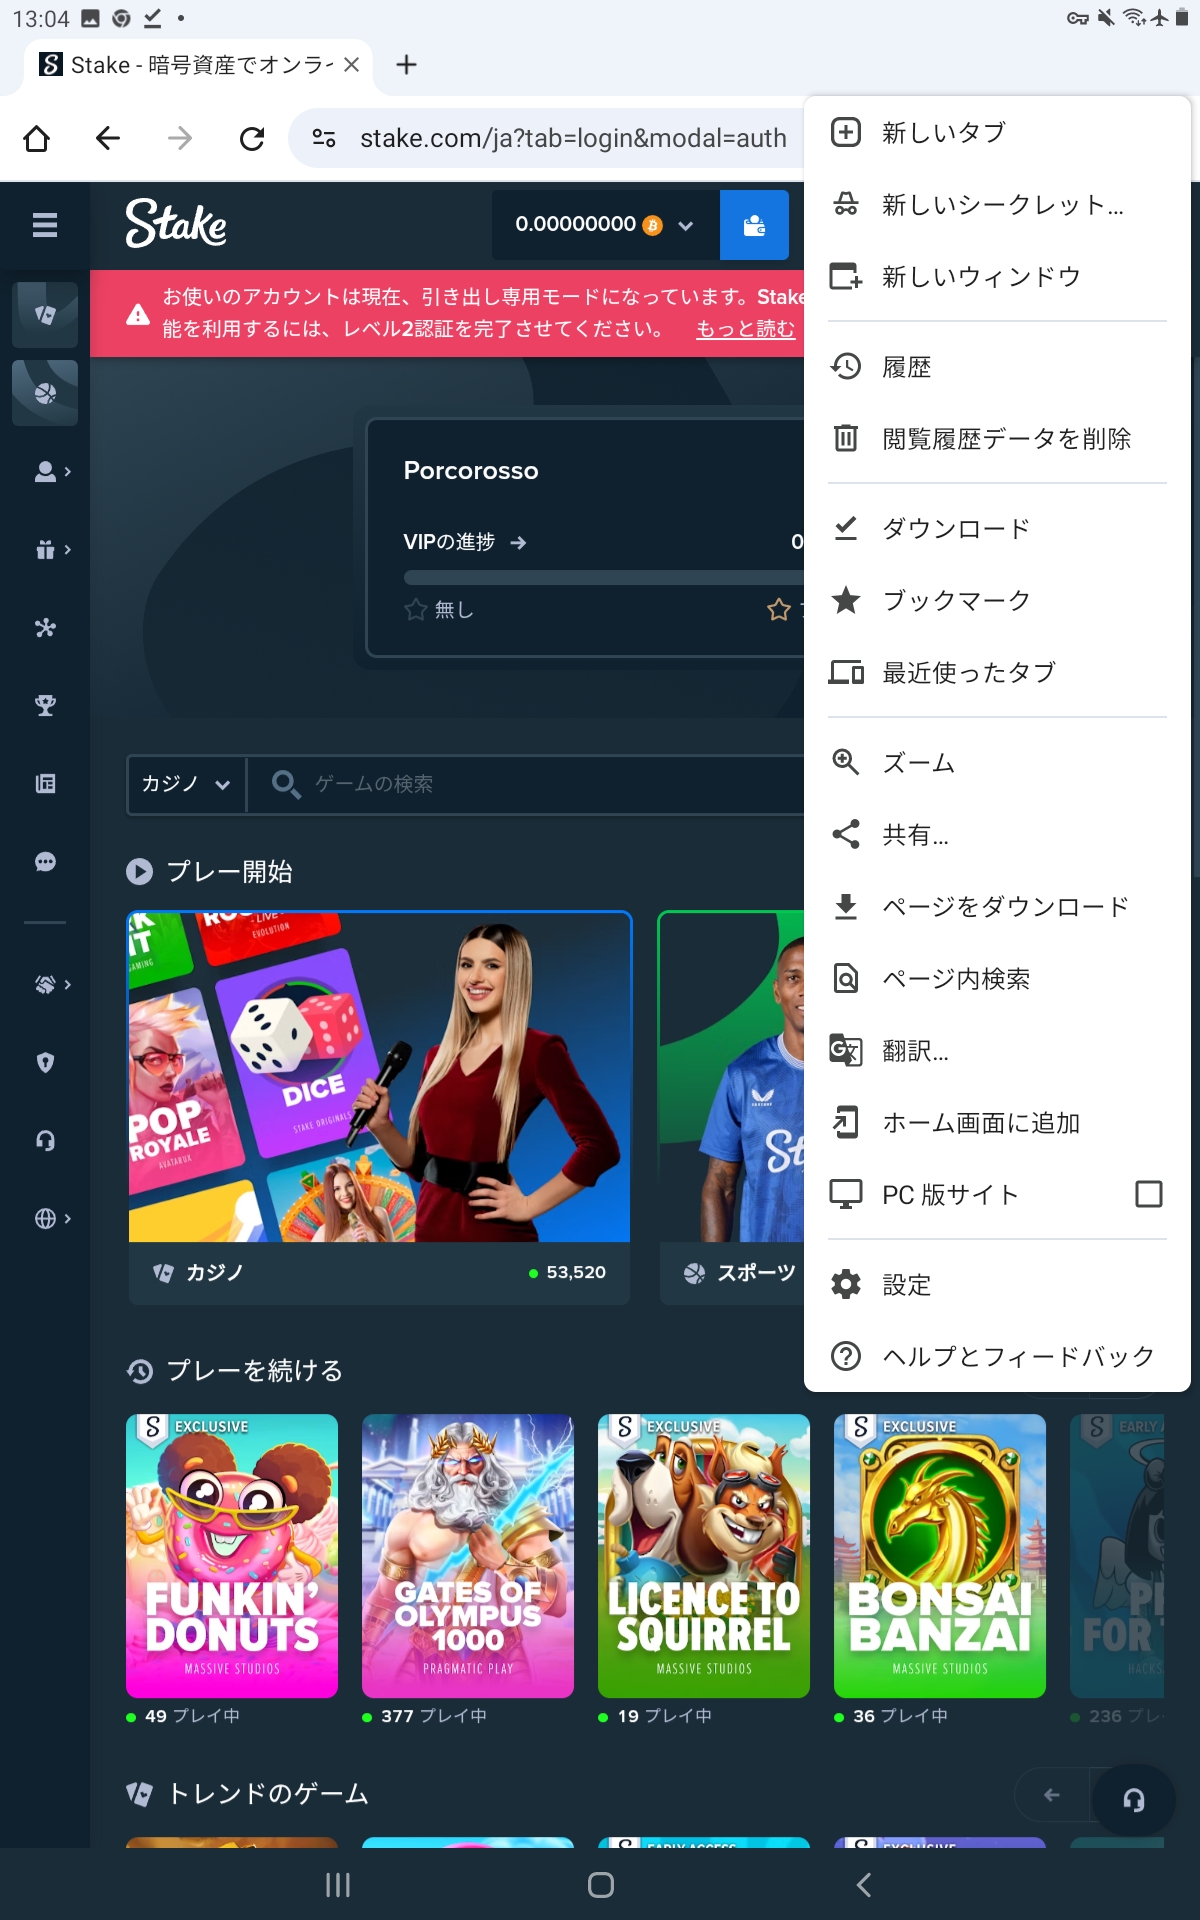The width and height of the screenshot is (1200, 1920).
Task: Click the floating live support headset button
Action: tap(1133, 1800)
